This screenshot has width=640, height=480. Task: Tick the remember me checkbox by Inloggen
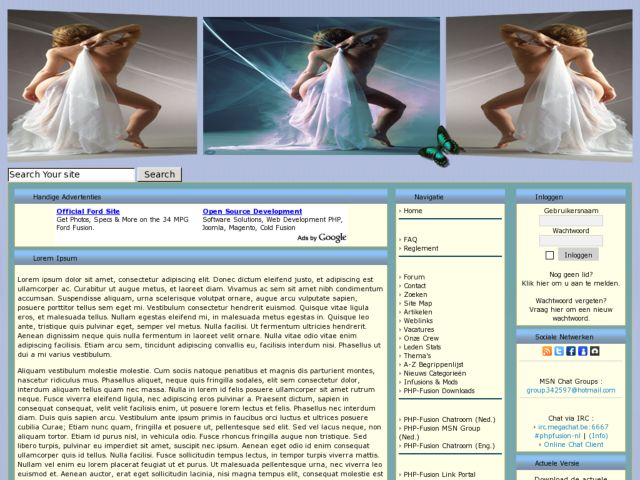point(549,256)
